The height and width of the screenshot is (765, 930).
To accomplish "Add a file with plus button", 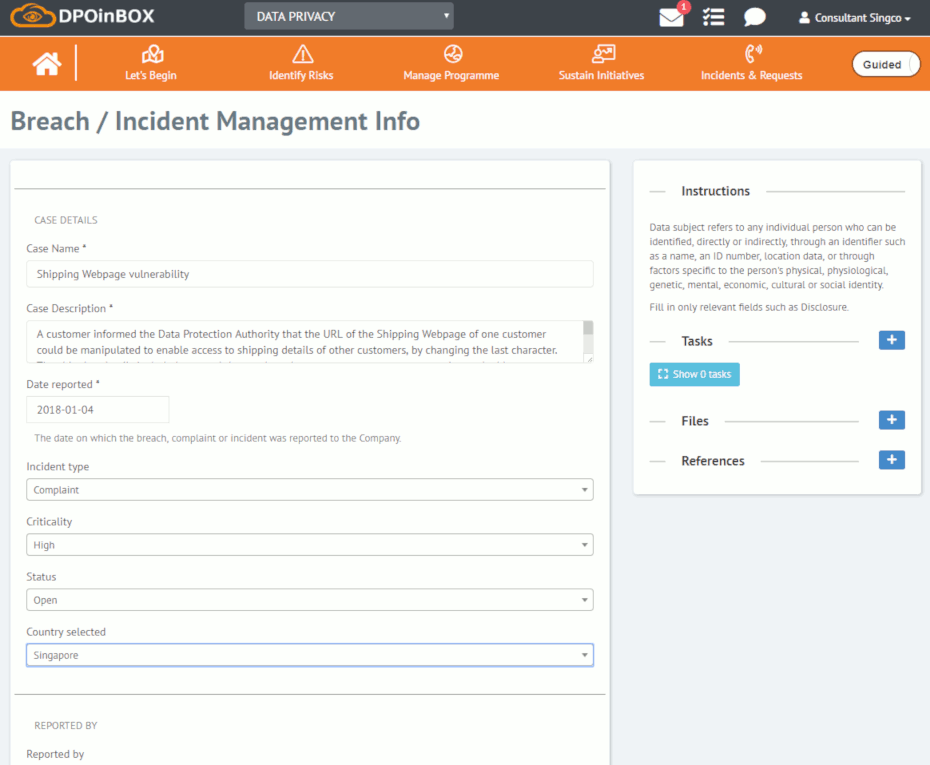I will click(x=891, y=420).
